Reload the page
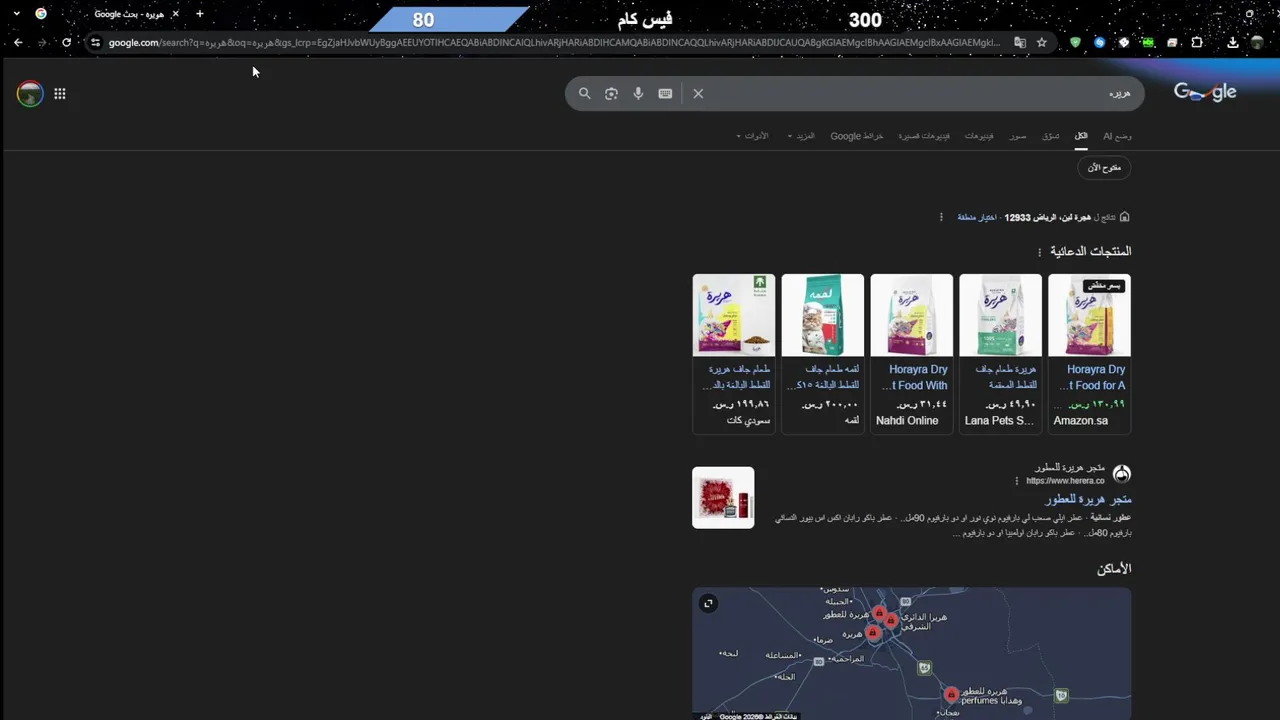This screenshot has height=720, width=1280. pyautogui.click(x=66, y=42)
